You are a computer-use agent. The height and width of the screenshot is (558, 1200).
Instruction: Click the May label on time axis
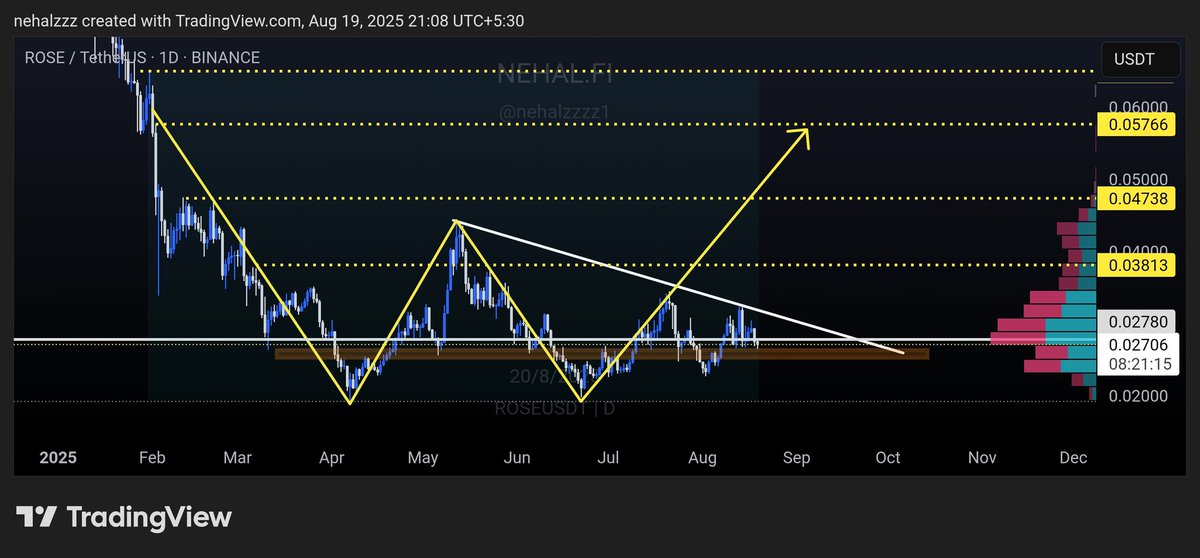coord(423,458)
